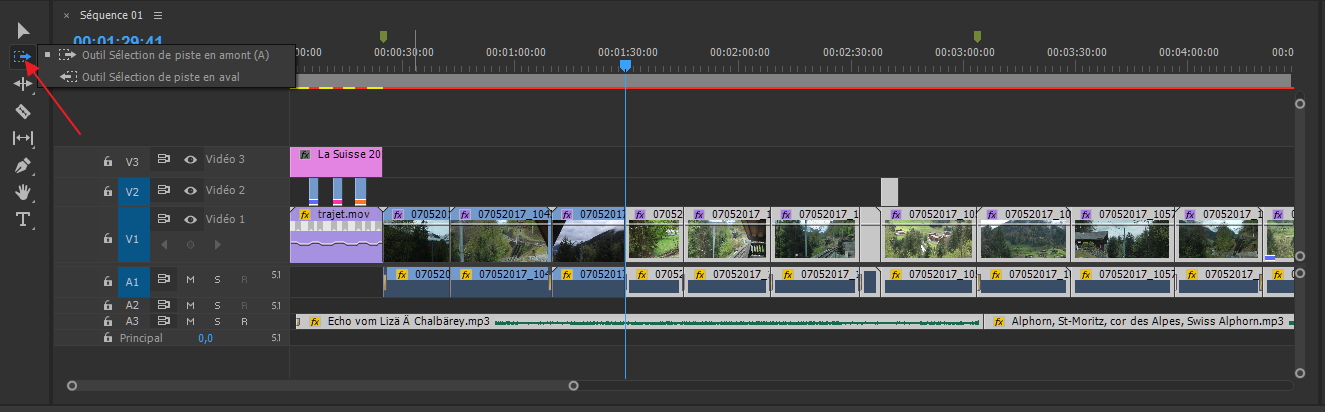Toggle sync lock on track A2
Screen dimensions: 1325x412
click(163, 306)
